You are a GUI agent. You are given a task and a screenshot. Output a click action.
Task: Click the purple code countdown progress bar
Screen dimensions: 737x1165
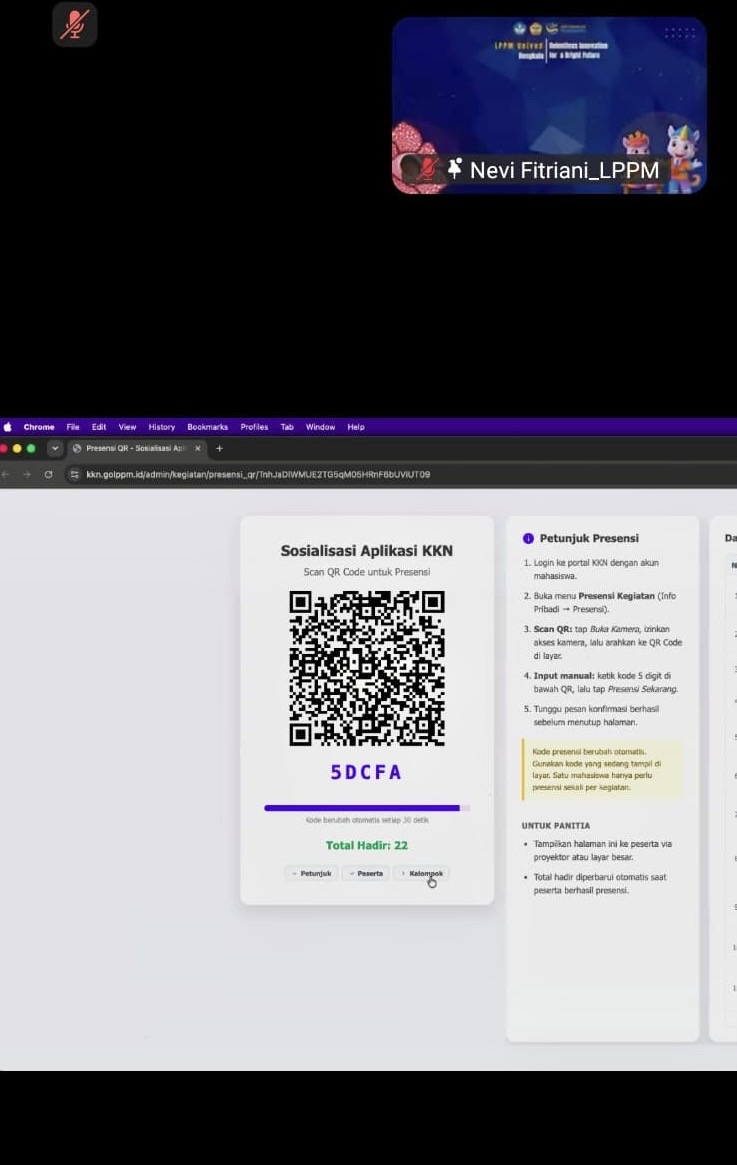[x=366, y=808]
